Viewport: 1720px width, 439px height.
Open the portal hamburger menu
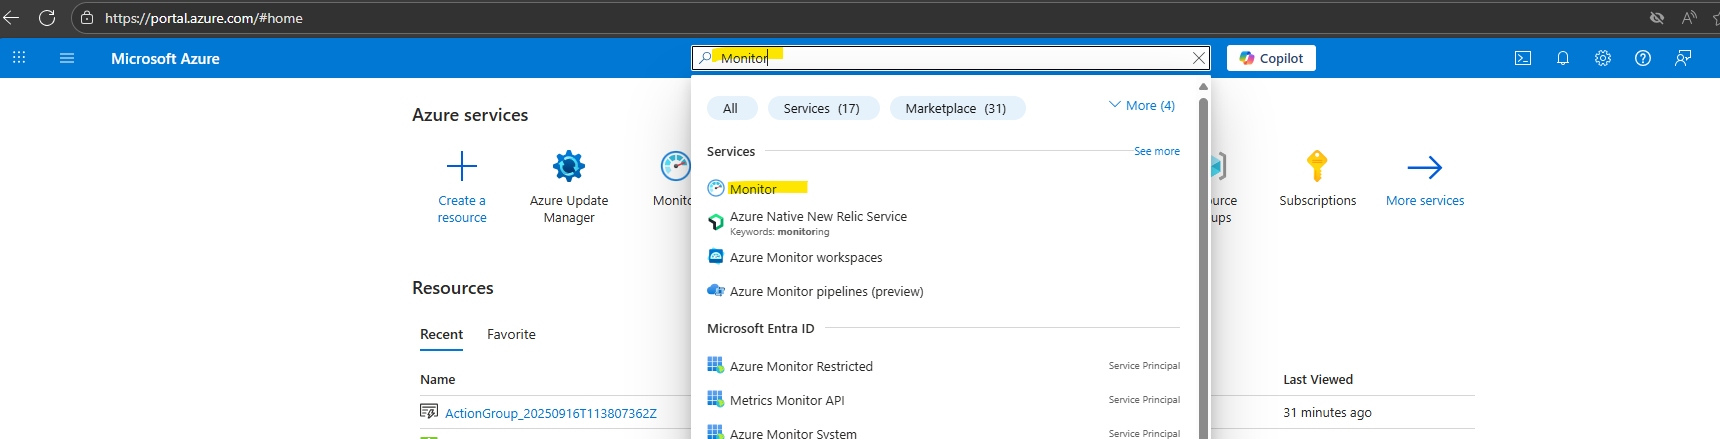click(67, 58)
